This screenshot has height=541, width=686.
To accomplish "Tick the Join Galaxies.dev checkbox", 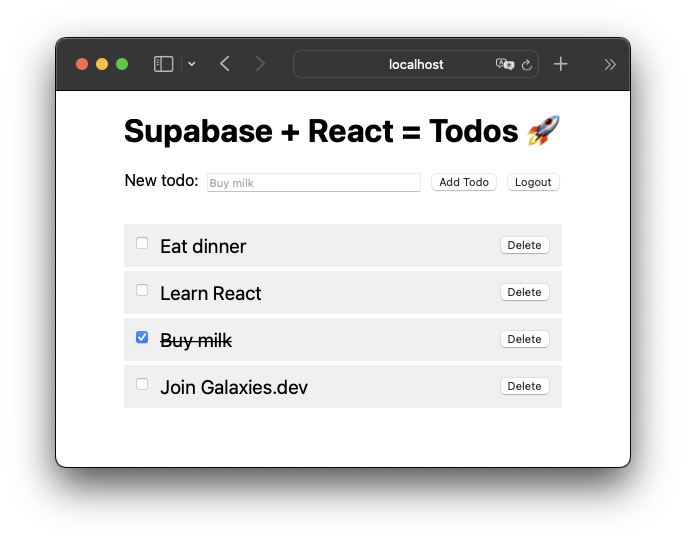I will 142,384.
